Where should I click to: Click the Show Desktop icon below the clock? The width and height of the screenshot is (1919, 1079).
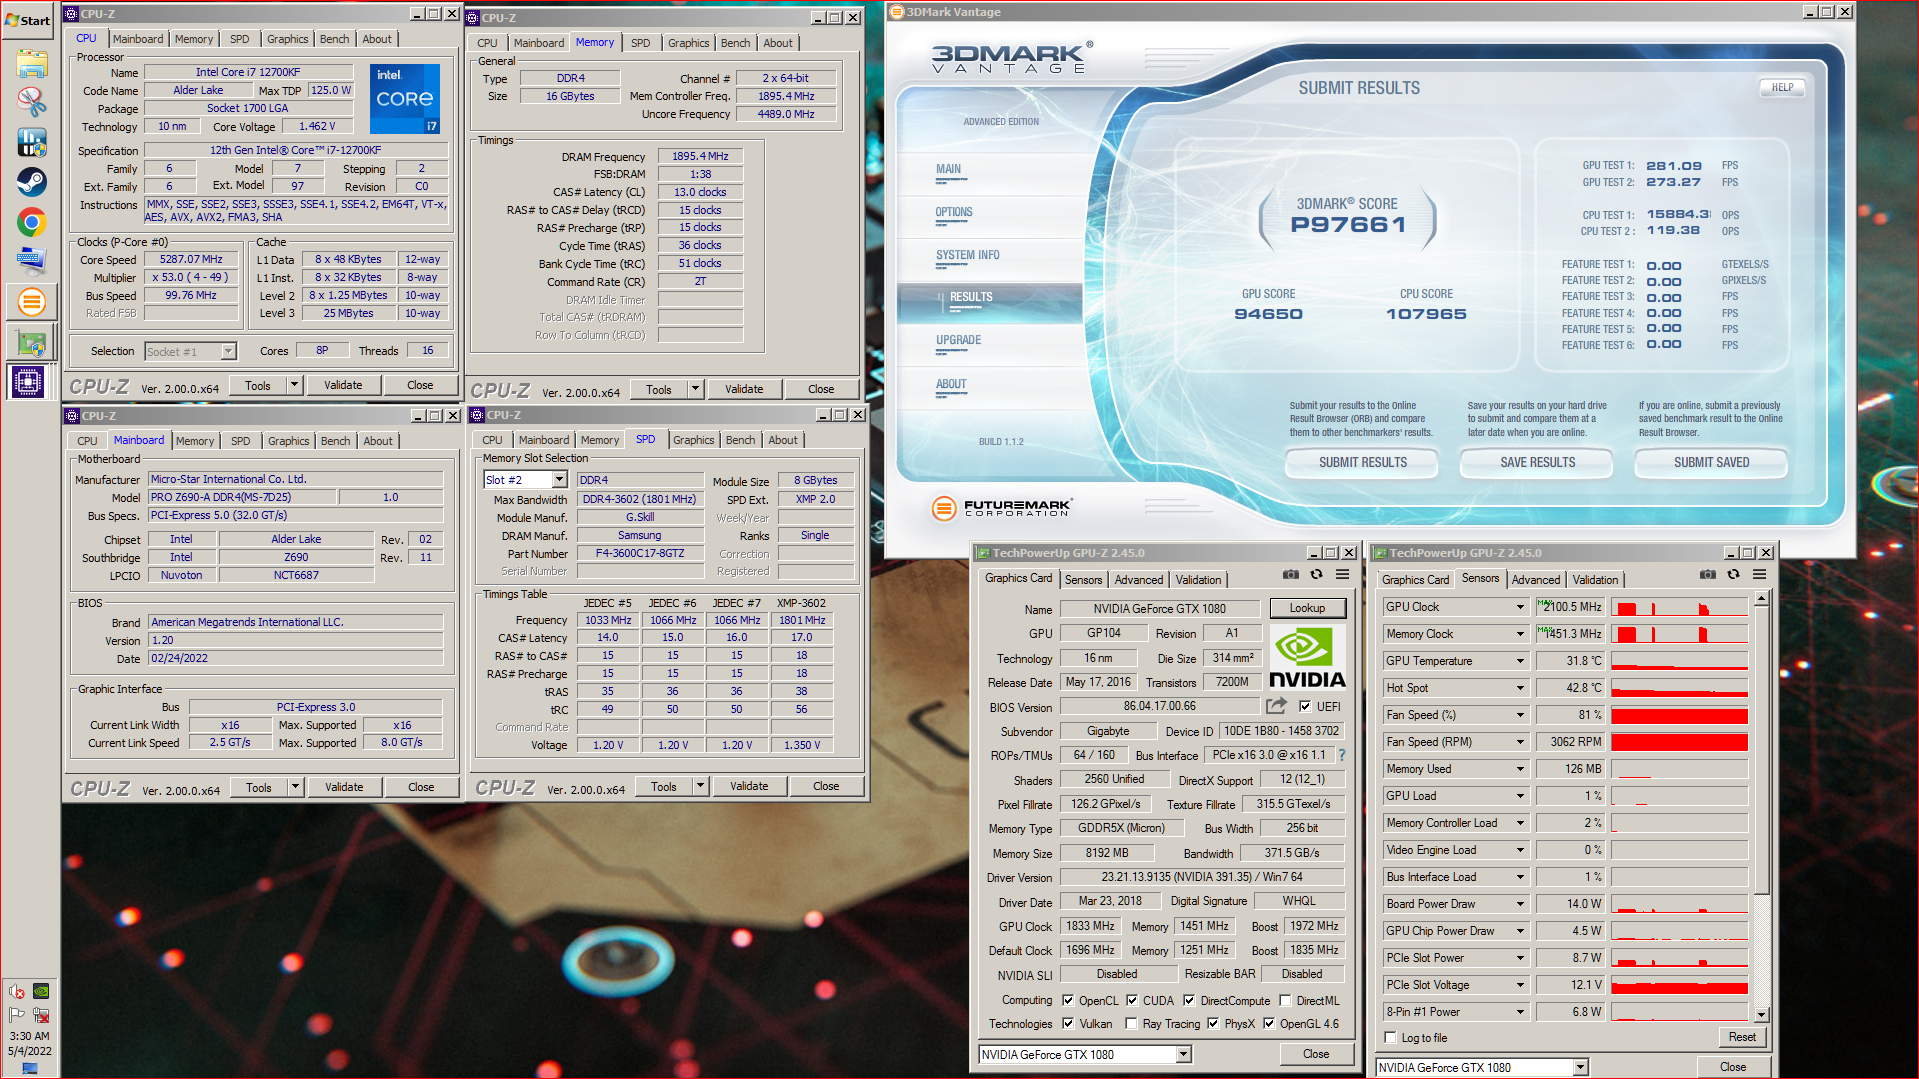click(x=29, y=1068)
